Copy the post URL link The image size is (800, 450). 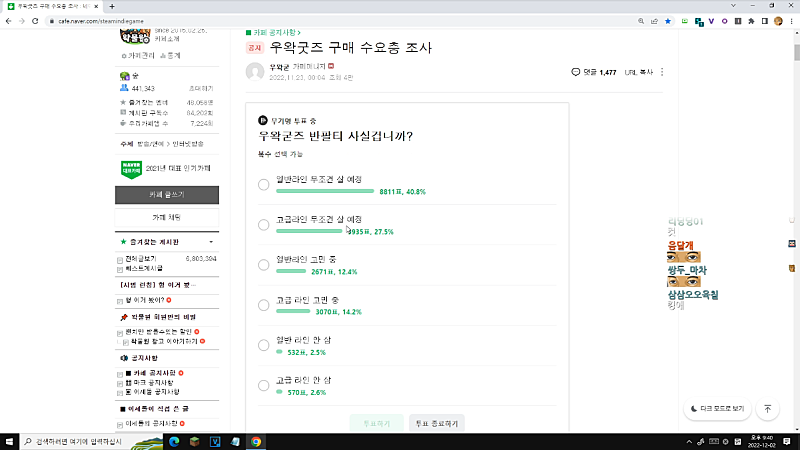[x=638, y=72]
